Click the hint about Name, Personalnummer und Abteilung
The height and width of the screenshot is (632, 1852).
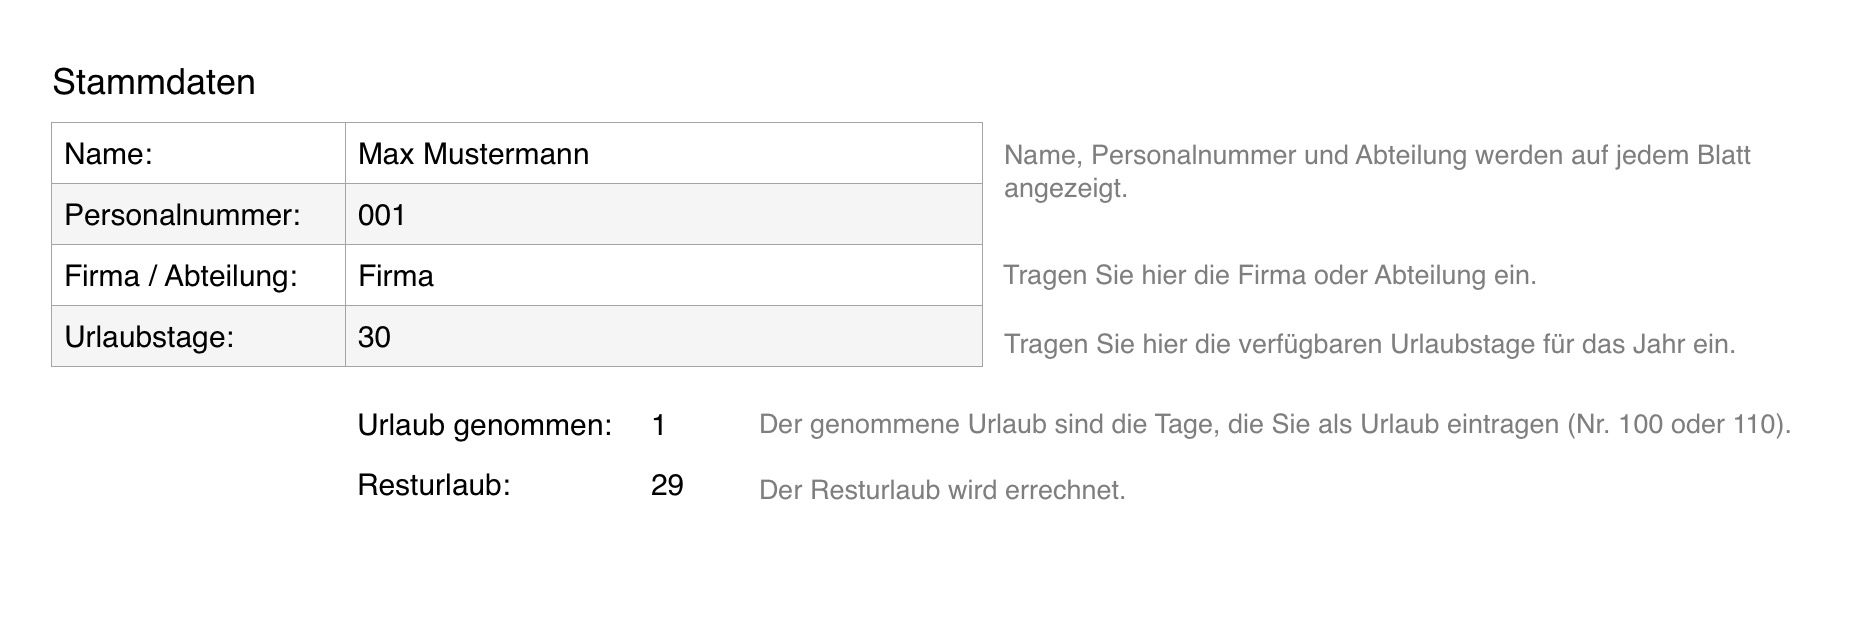pyautogui.click(x=1376, y=156)
